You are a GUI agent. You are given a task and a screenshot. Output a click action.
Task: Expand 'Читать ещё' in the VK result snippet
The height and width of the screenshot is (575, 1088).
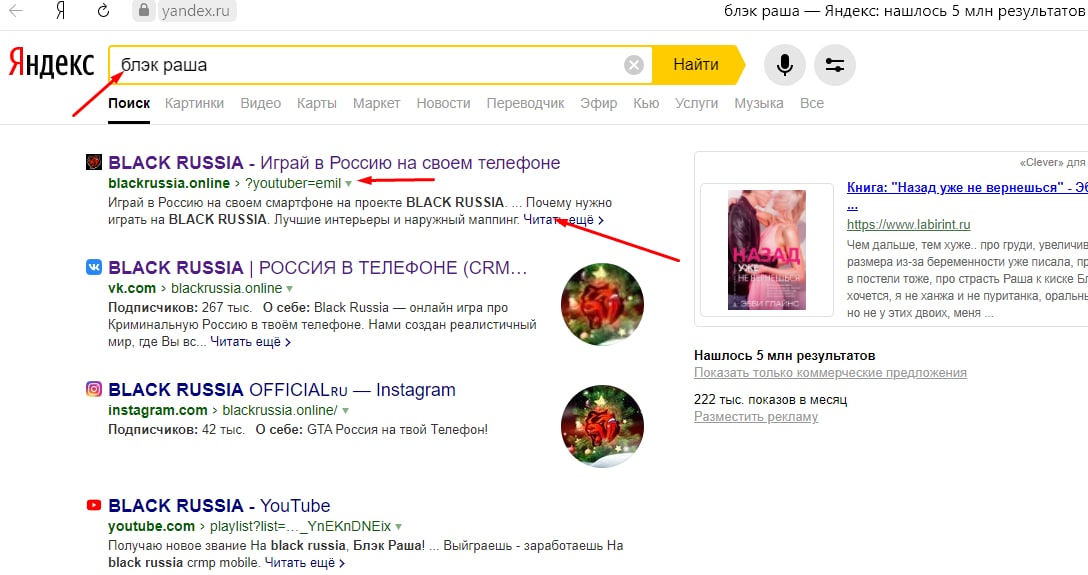(250, 342)
